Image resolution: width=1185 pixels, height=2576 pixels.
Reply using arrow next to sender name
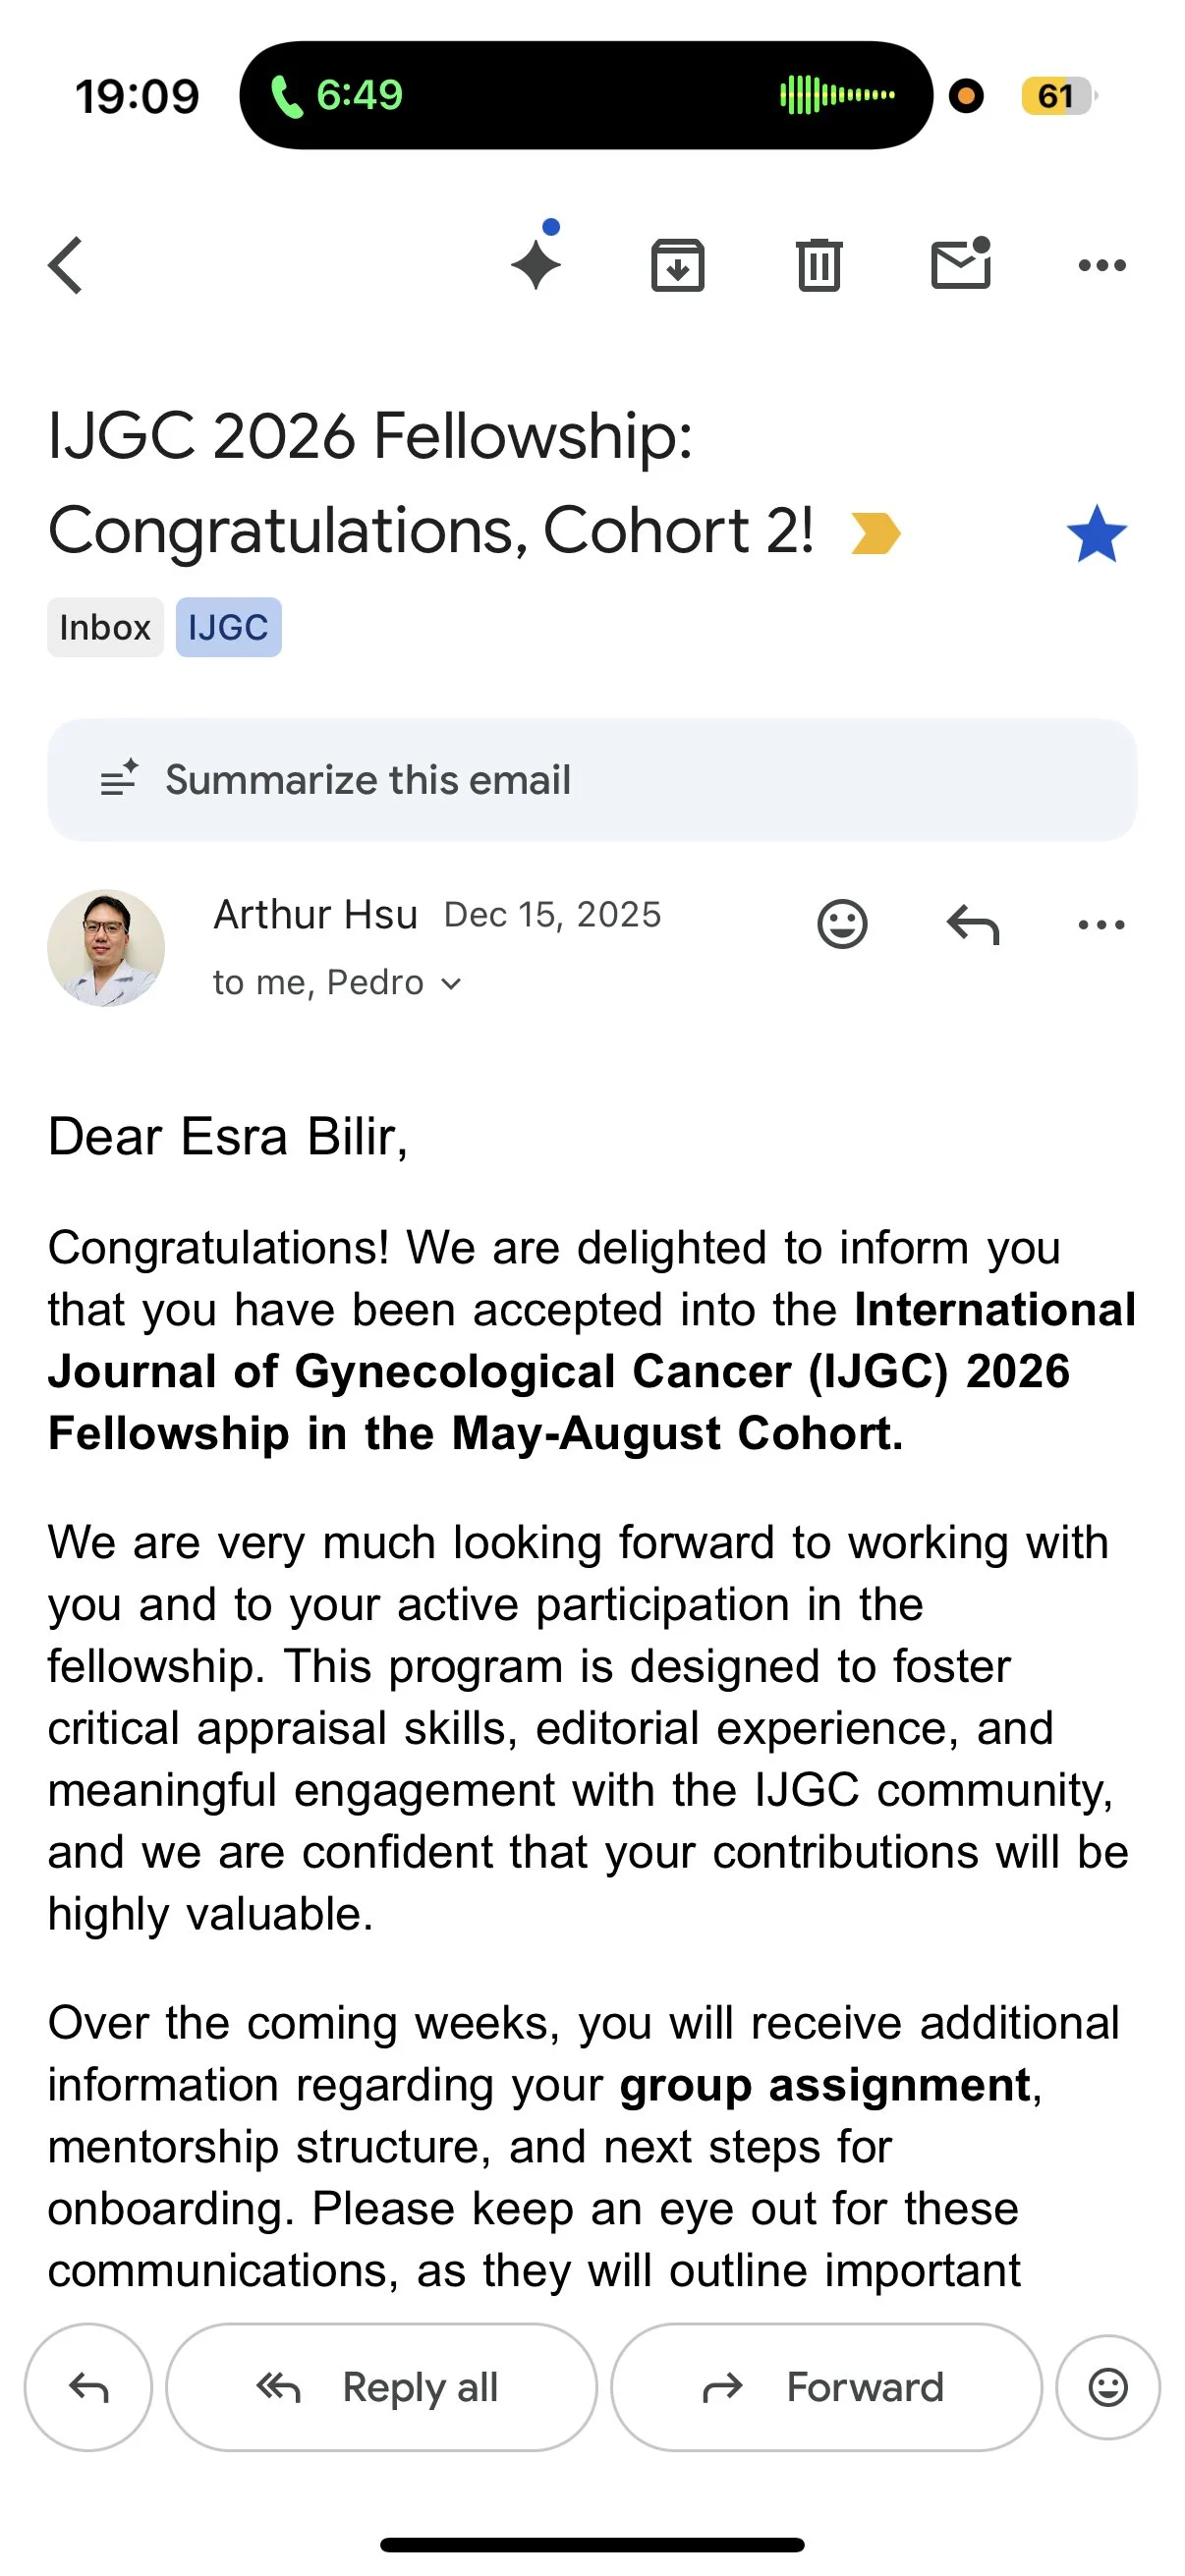coord(972,924)
